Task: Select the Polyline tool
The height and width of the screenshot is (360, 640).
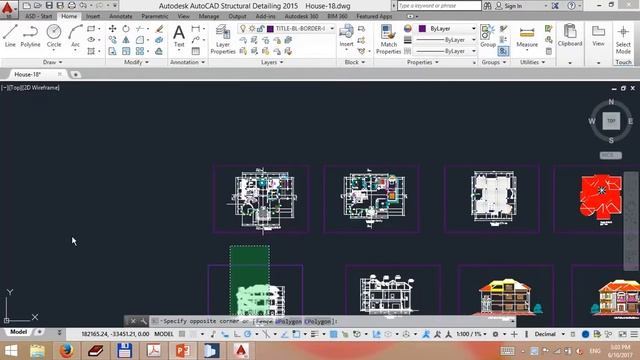Action: pos(30,36)
